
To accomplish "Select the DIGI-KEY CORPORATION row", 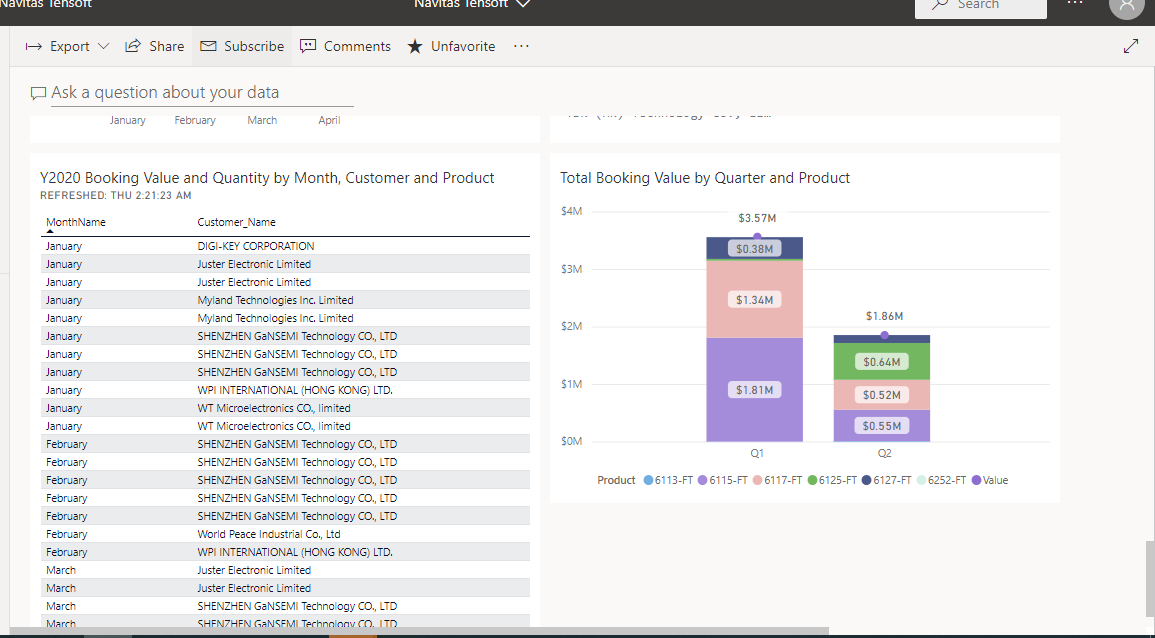I will click(285, 246).
